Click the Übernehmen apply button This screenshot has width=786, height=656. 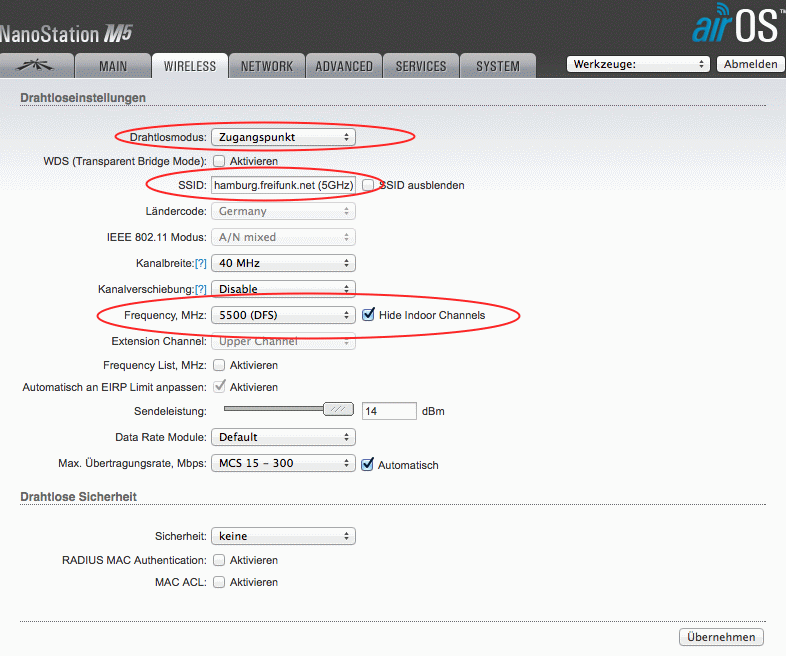[x=721, y=637]
